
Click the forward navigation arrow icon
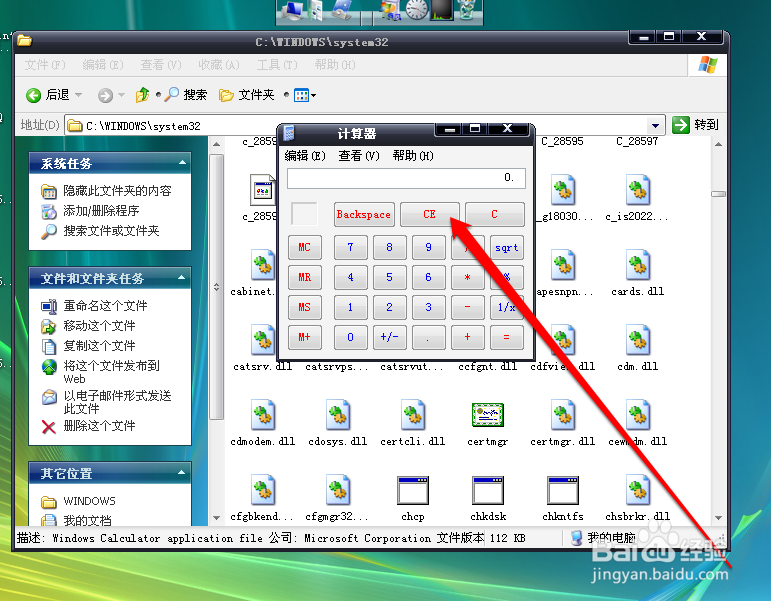[x=105, y=95]
